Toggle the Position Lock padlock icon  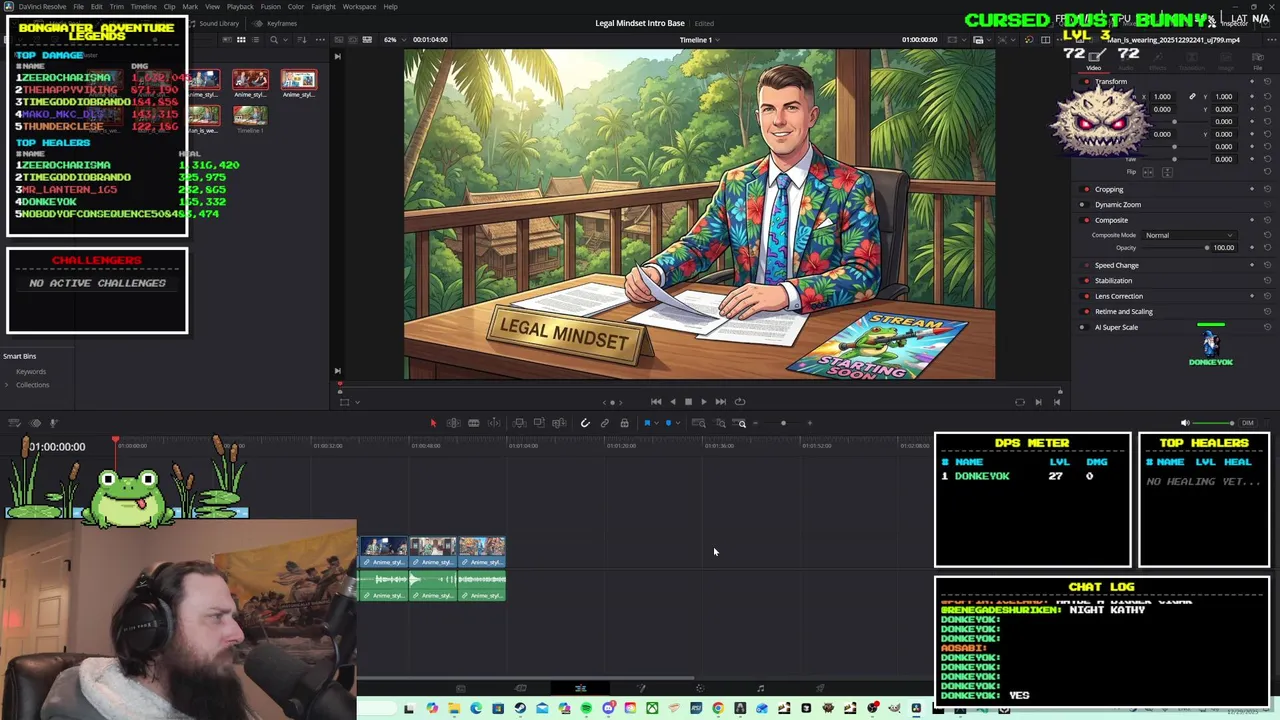tap(624, 423)
